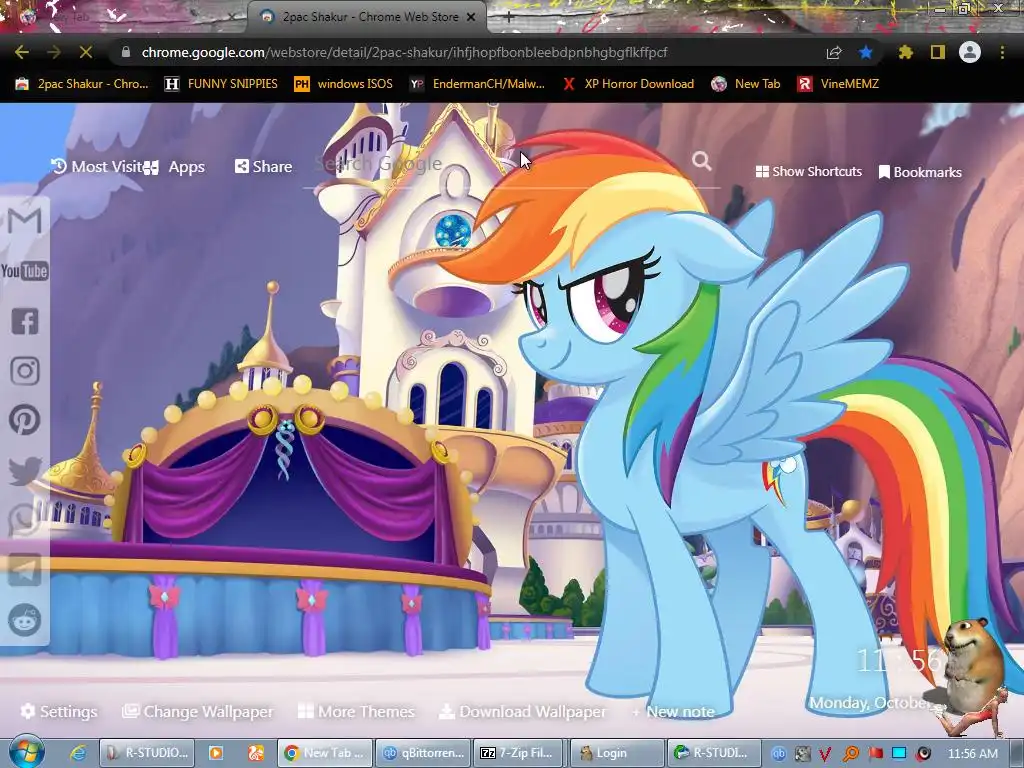The height and width of the screenshot is (768, 1024).
Task: Switch to the Login taskbar window
Action: click(x=618, y=753)
